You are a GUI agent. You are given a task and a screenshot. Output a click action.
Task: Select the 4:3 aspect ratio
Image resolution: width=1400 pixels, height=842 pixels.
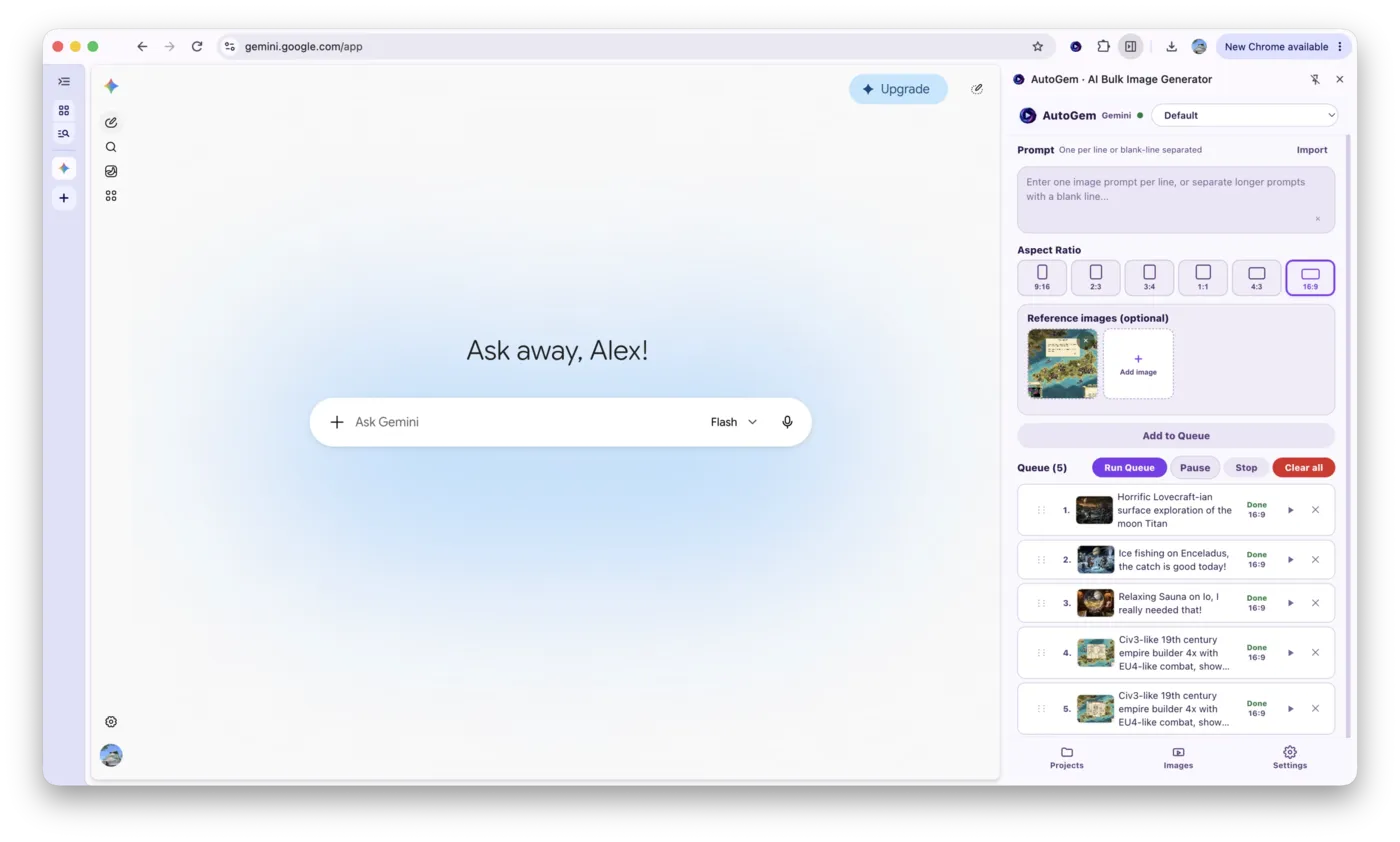click(x=1257, y=278)
